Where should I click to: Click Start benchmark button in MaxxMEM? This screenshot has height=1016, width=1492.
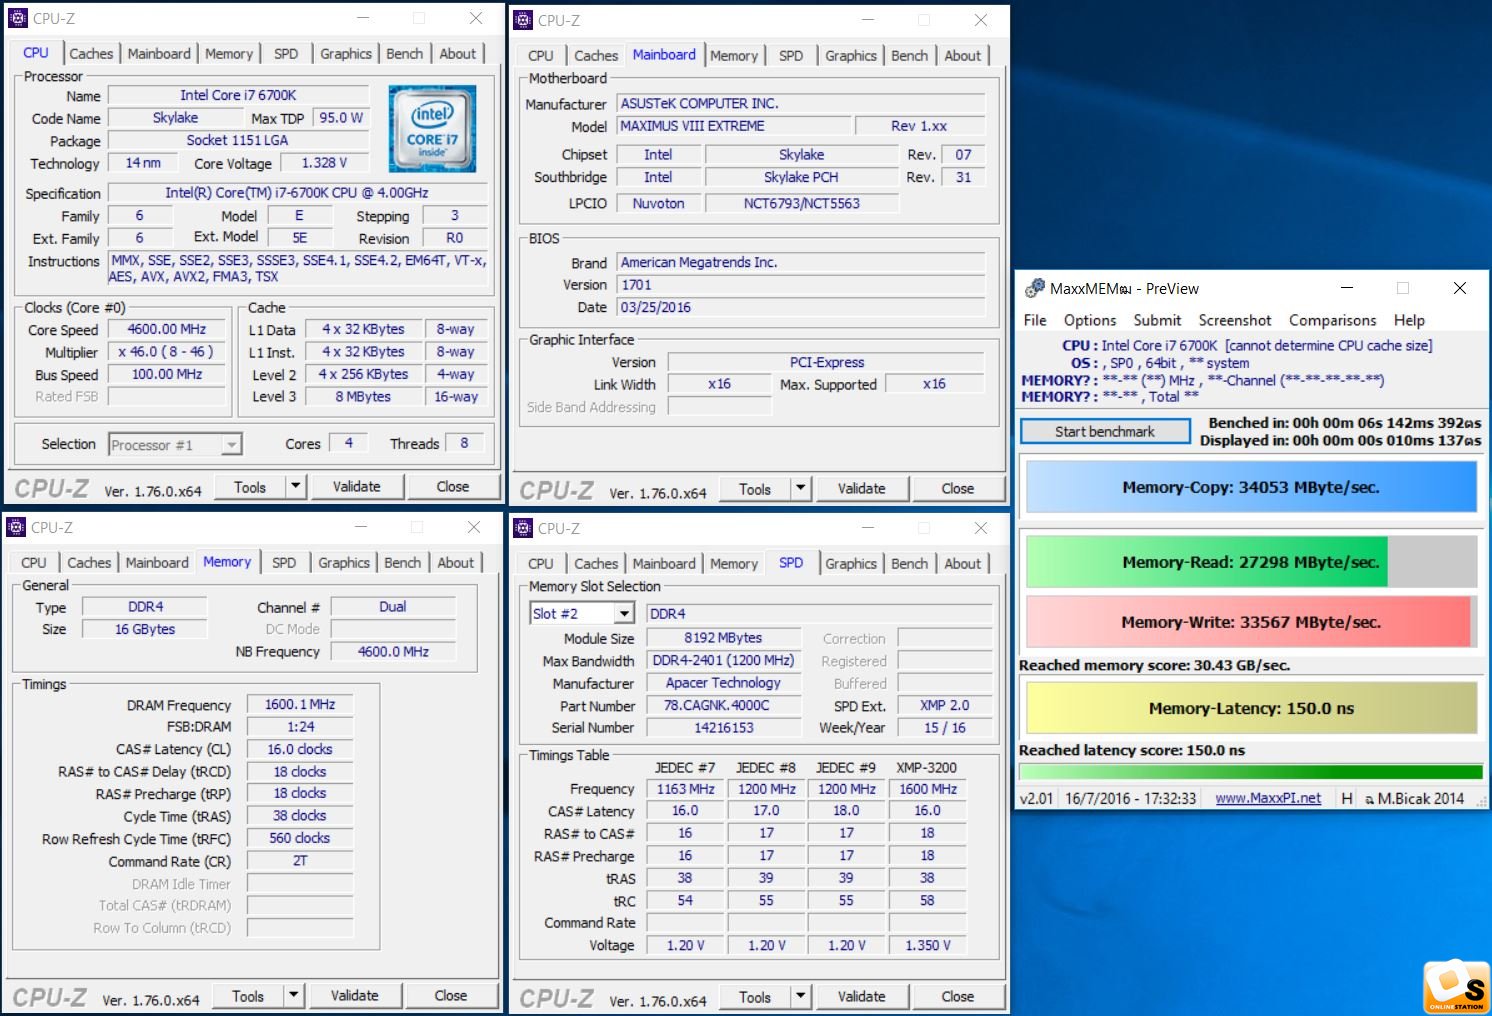click(x=1105, y=431)
